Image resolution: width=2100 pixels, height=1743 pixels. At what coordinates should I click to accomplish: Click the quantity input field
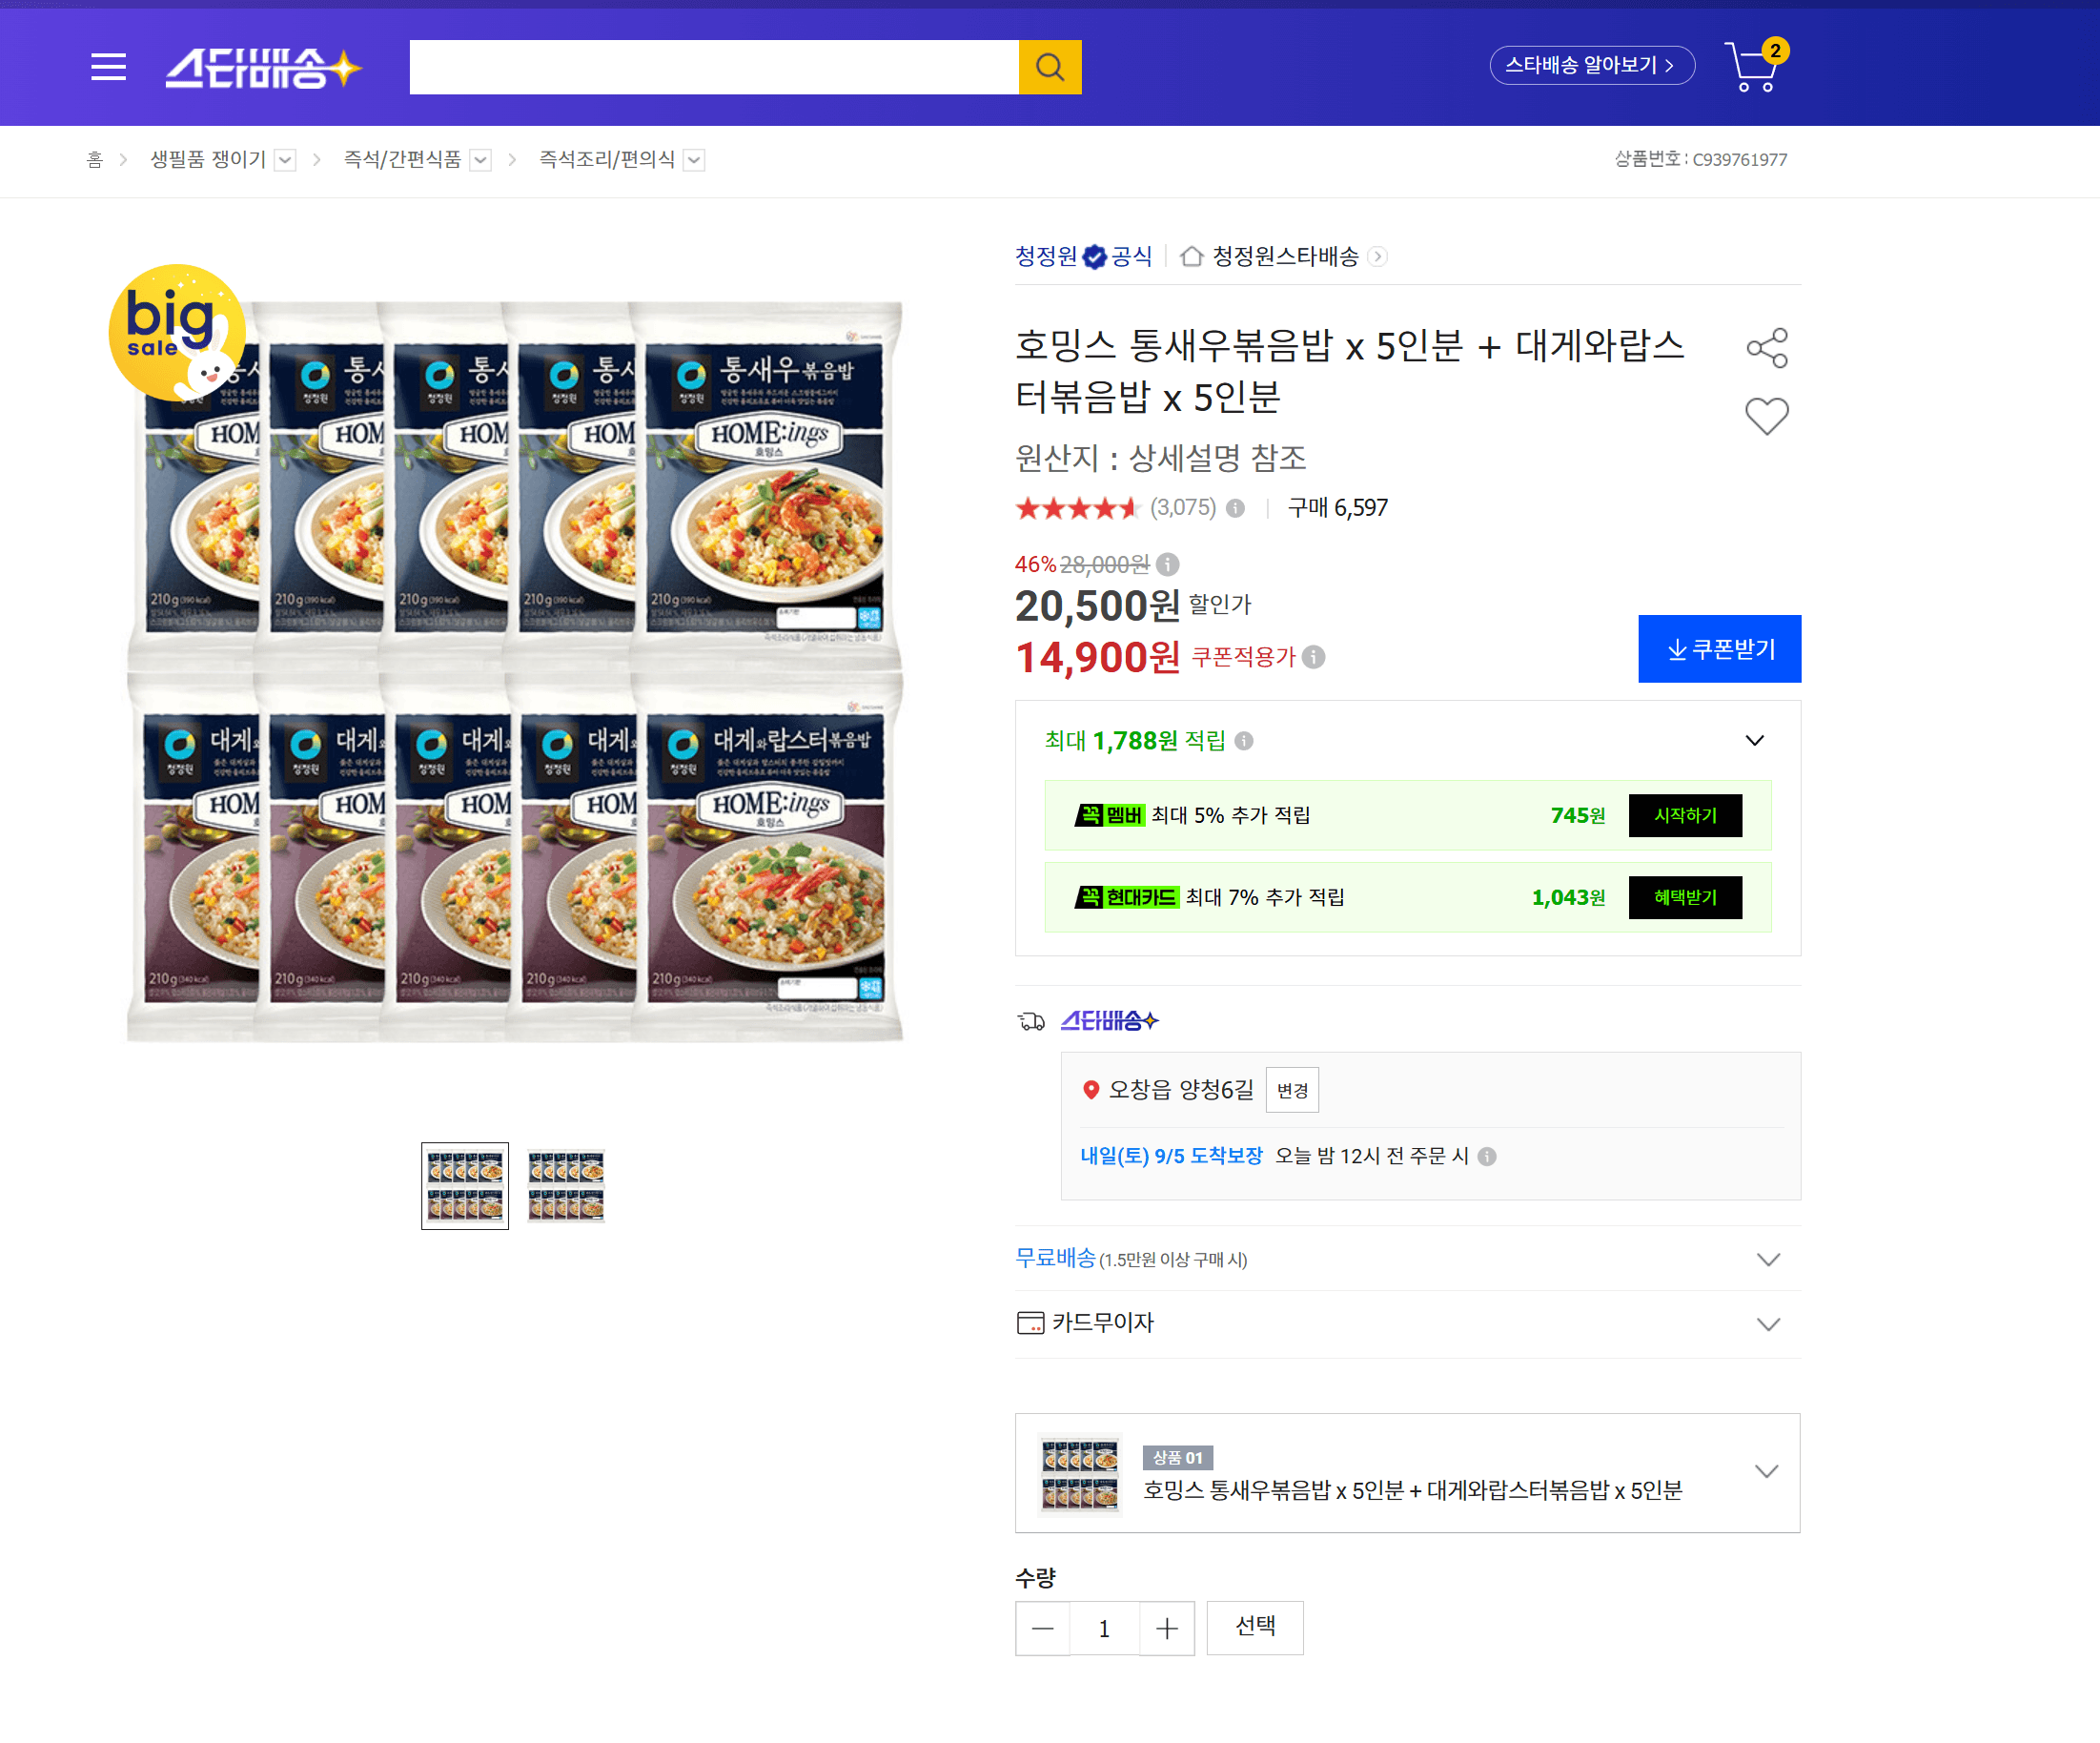click(x=1104, y=1628)
